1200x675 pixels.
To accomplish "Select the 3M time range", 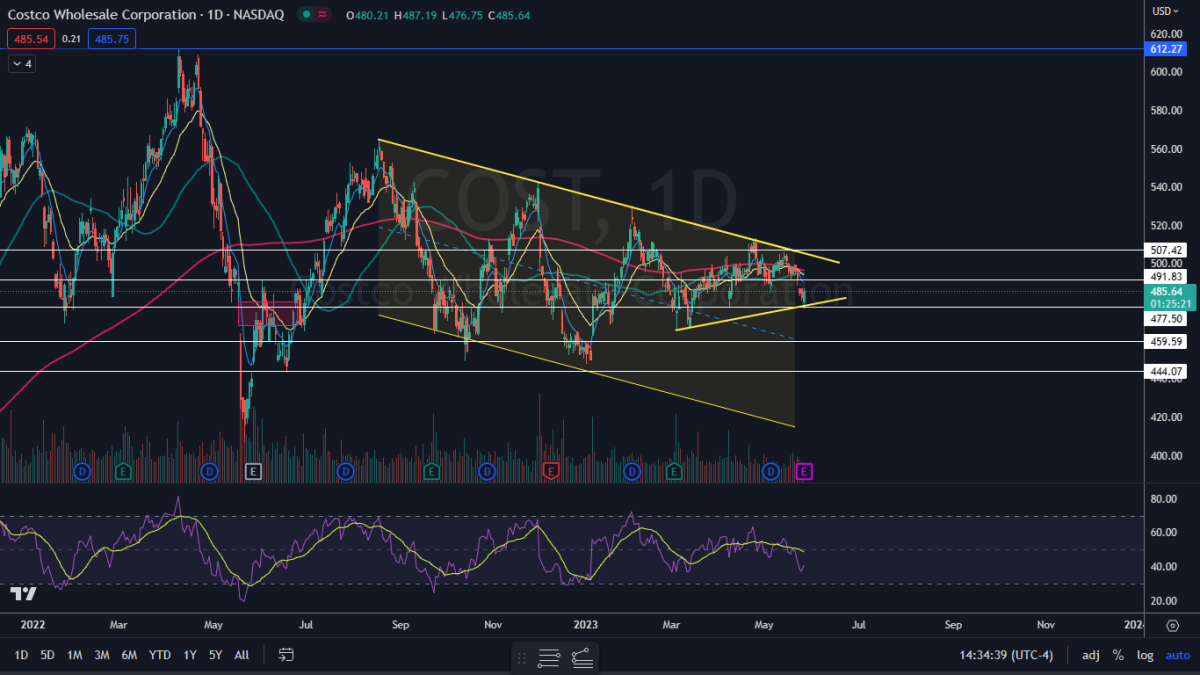I will tap(101, 656).
